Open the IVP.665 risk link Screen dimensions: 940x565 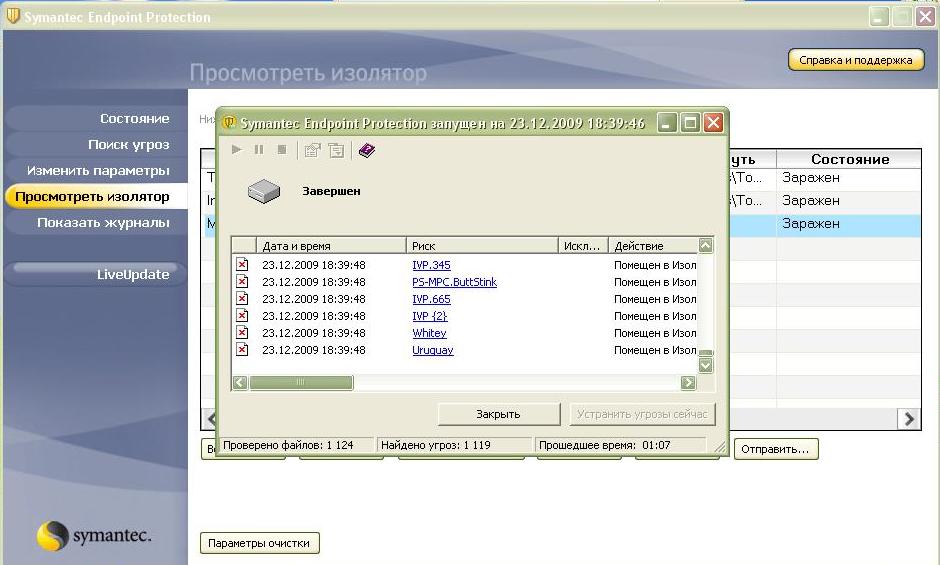pos(431,299)
